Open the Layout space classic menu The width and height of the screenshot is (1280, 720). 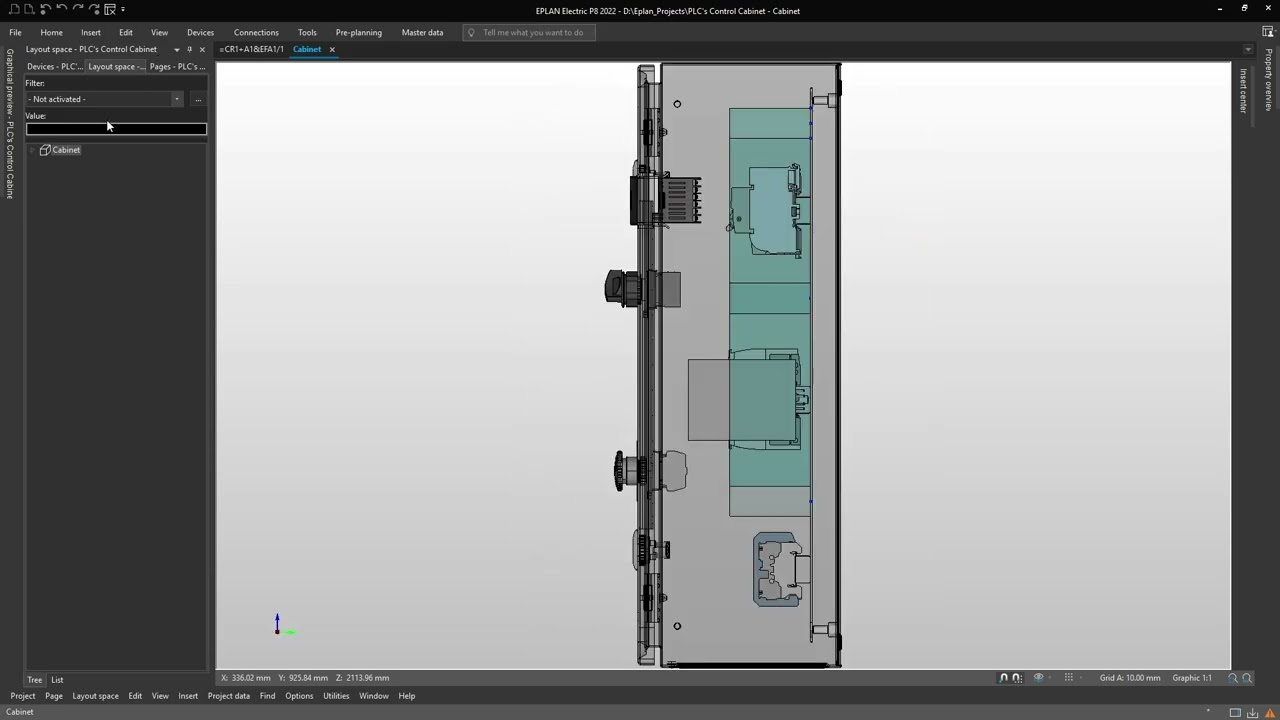click(95, 696)
